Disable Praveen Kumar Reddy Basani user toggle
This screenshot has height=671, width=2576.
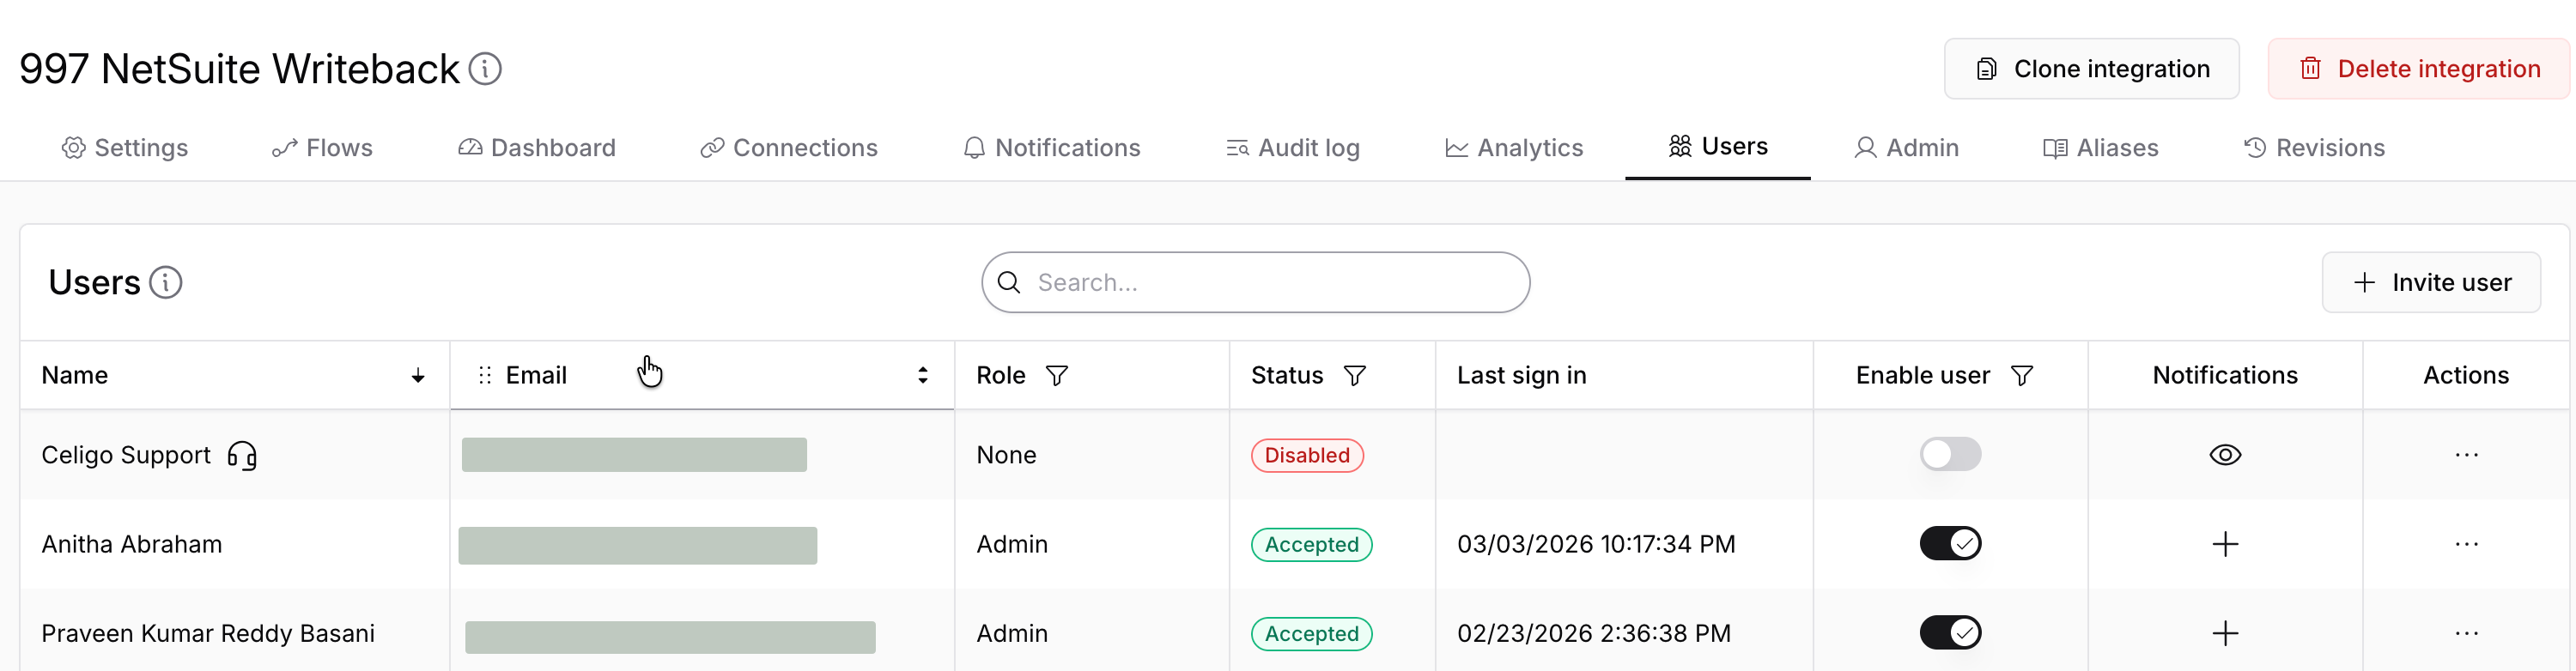tap(1950, 632)
